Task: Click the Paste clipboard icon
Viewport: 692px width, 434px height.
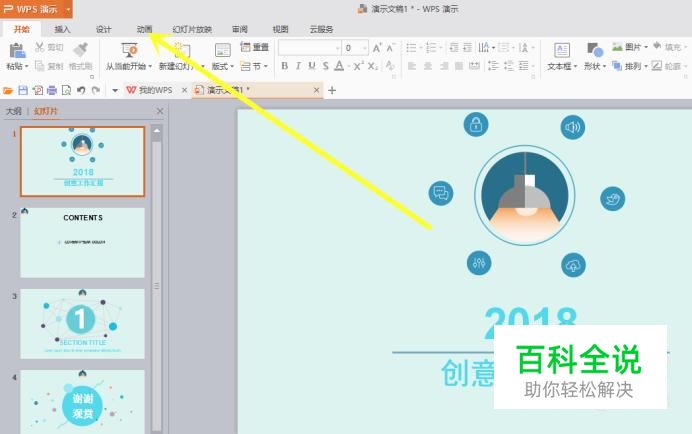Action: coord(17,50)
